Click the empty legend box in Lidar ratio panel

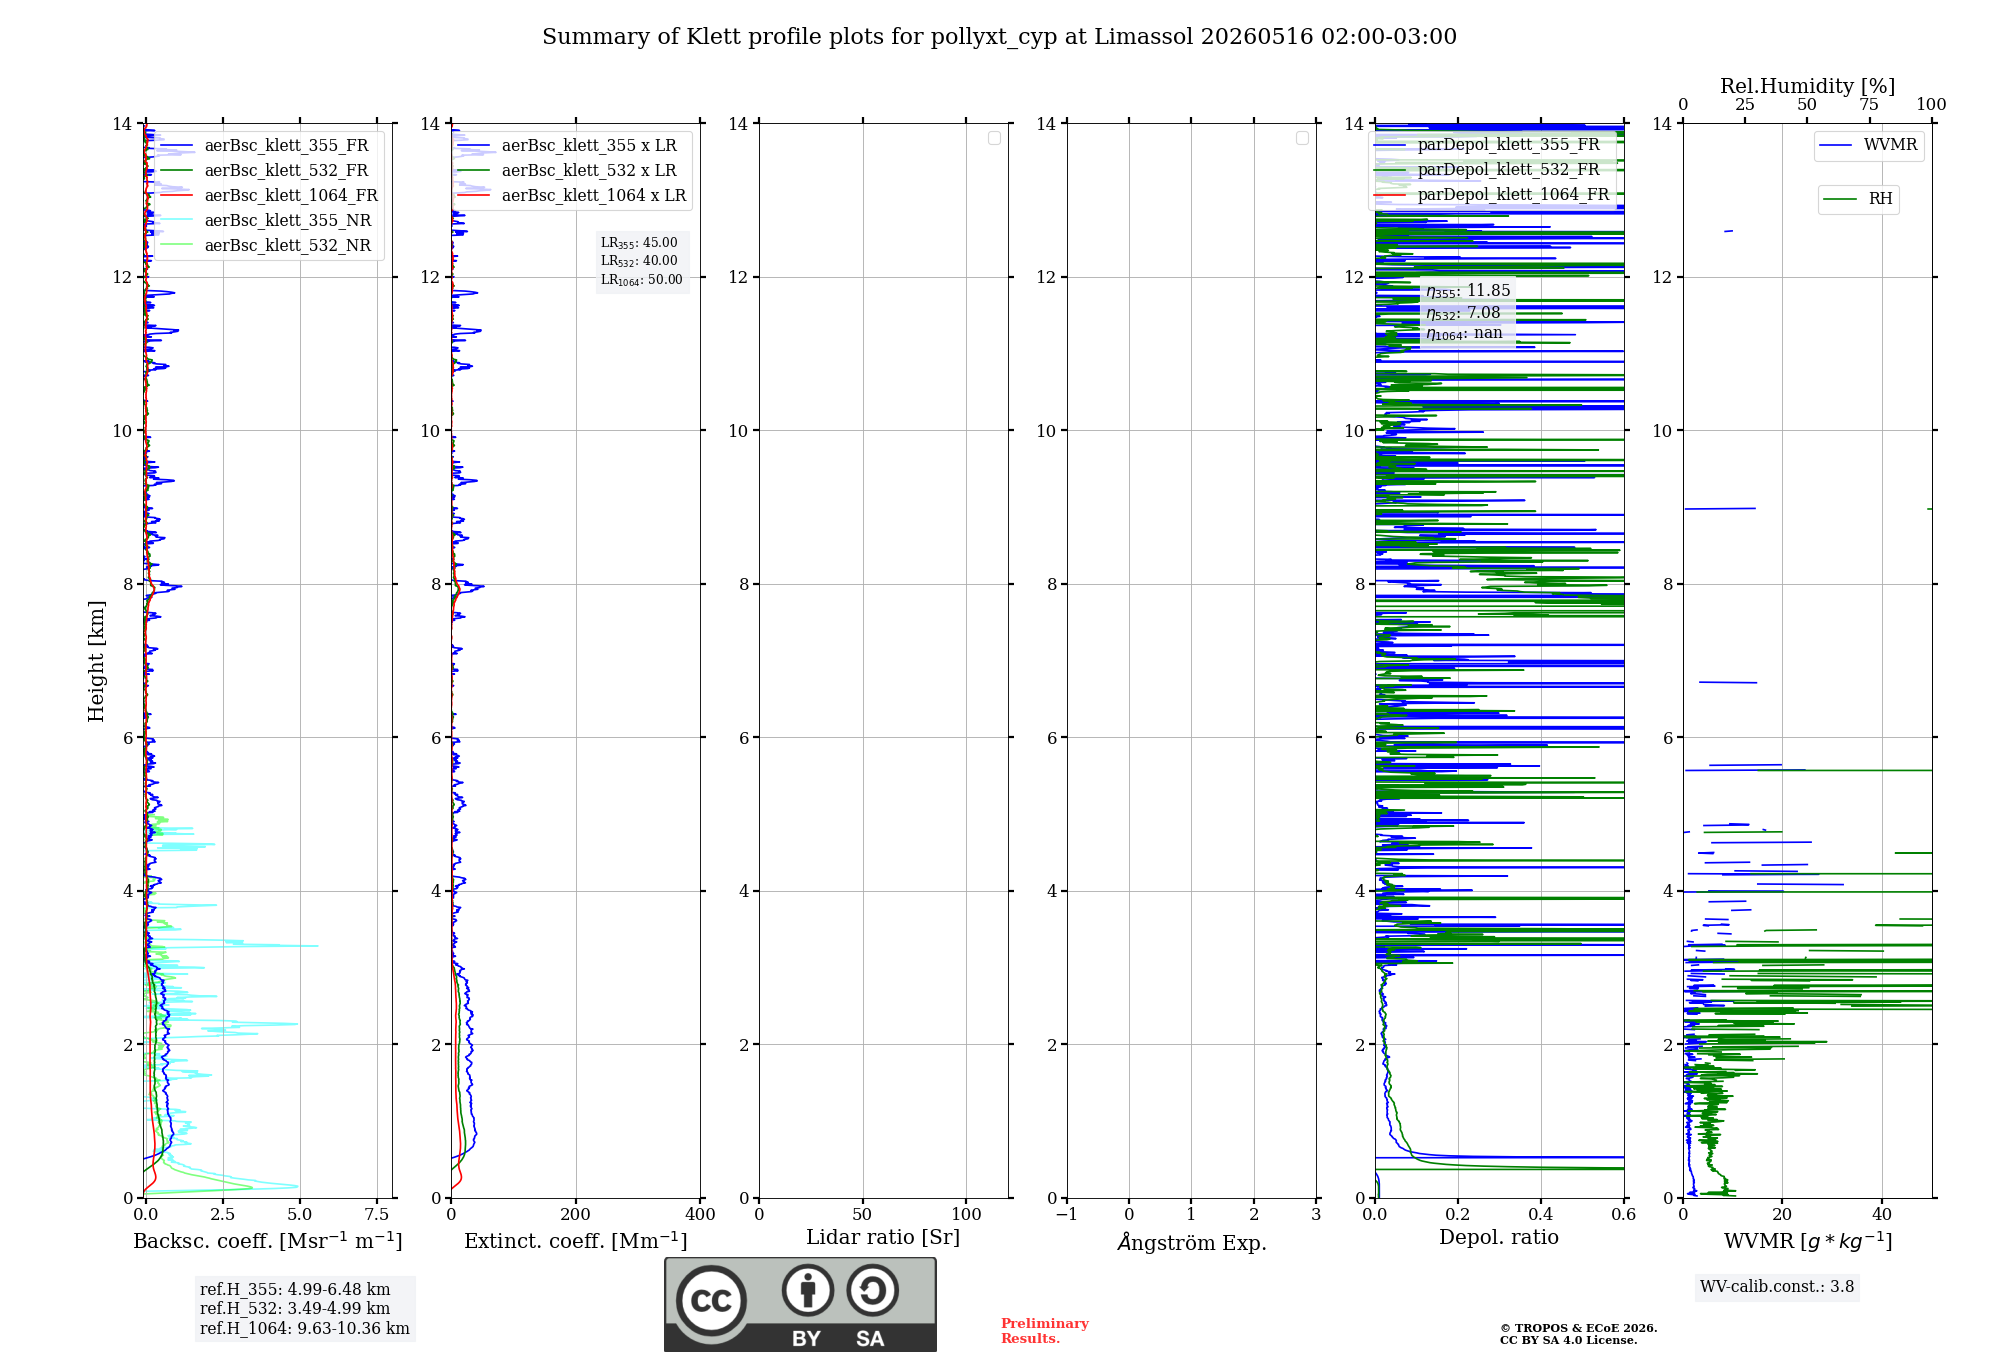click(x=994, y=138)
